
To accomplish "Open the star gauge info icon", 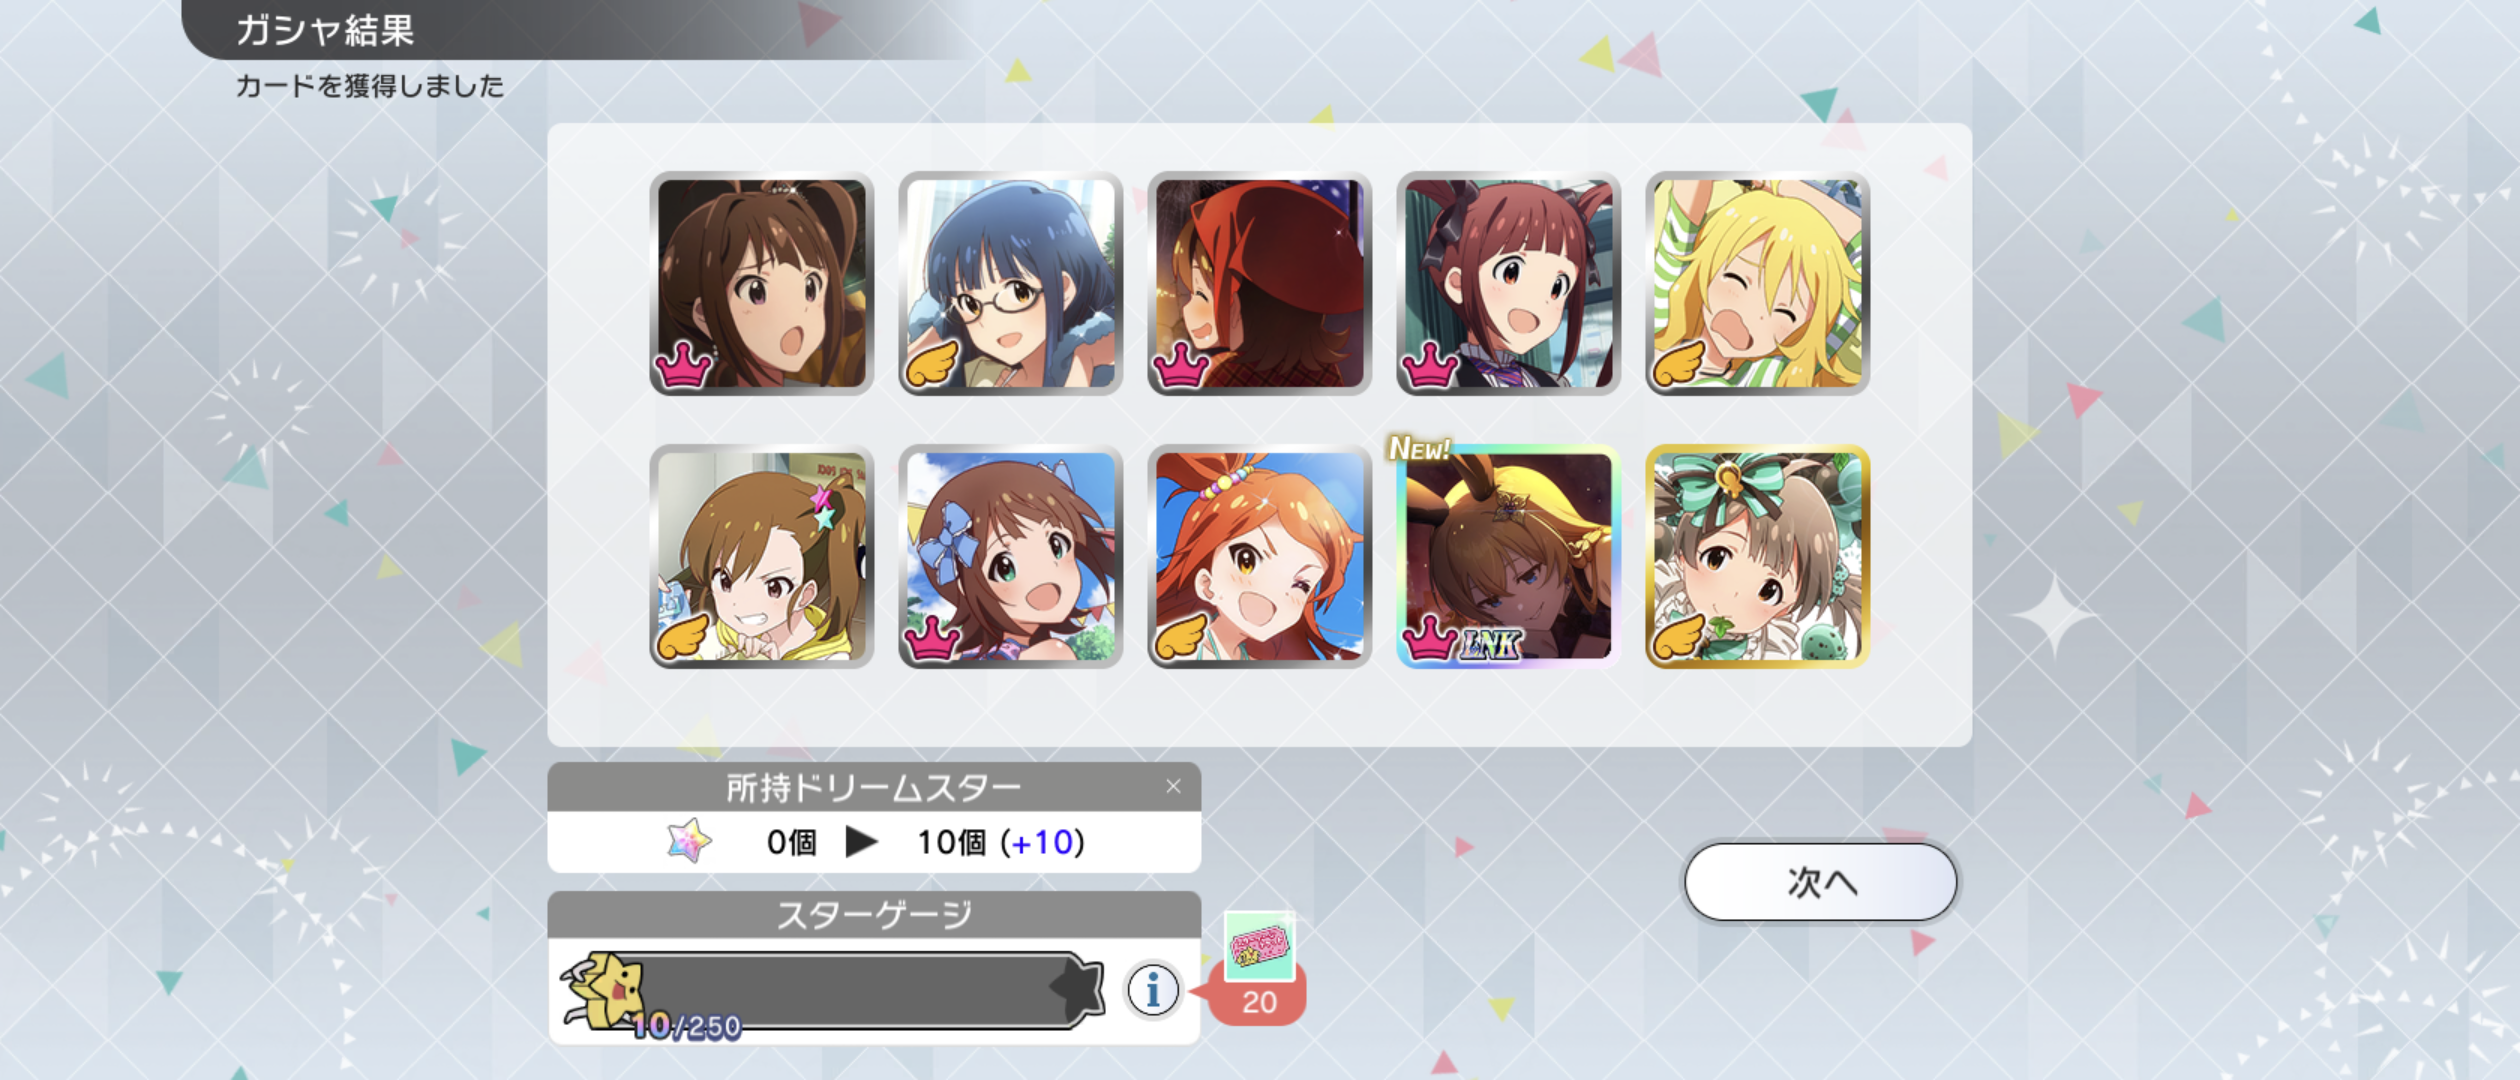I will click(1152, 991).
